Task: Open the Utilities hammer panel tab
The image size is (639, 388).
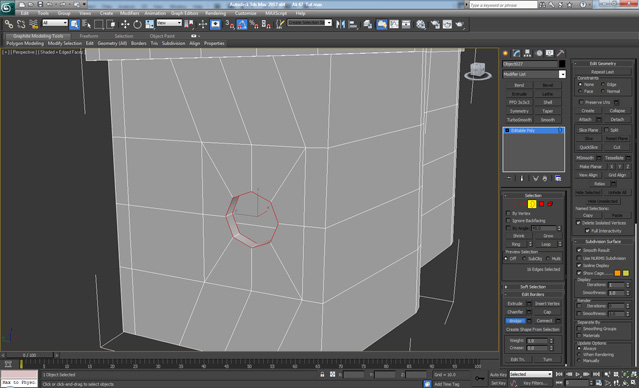Action: pyautogui.click(x=561, y=53)
